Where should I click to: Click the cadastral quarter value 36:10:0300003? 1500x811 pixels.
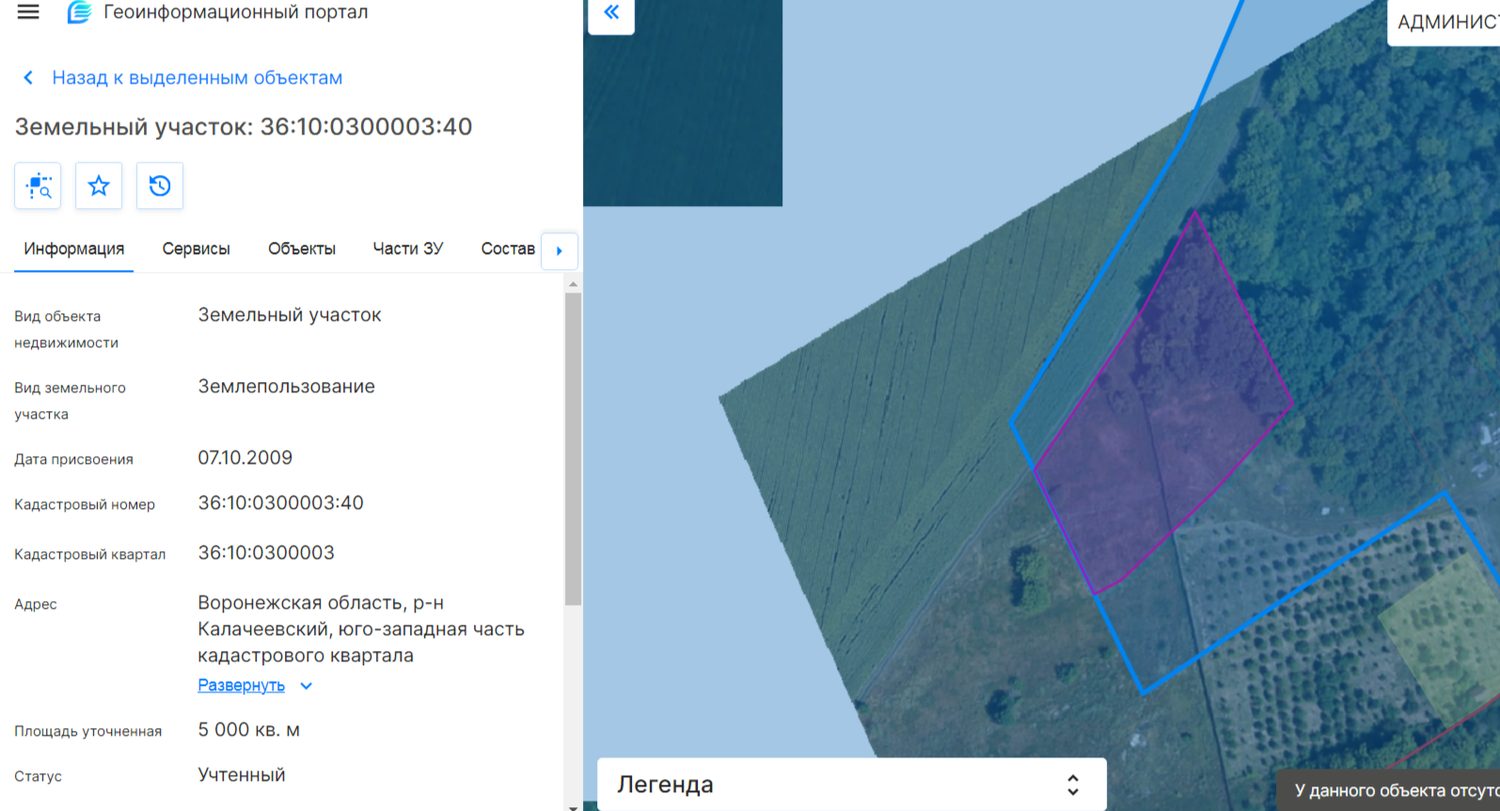coord(266,553)
